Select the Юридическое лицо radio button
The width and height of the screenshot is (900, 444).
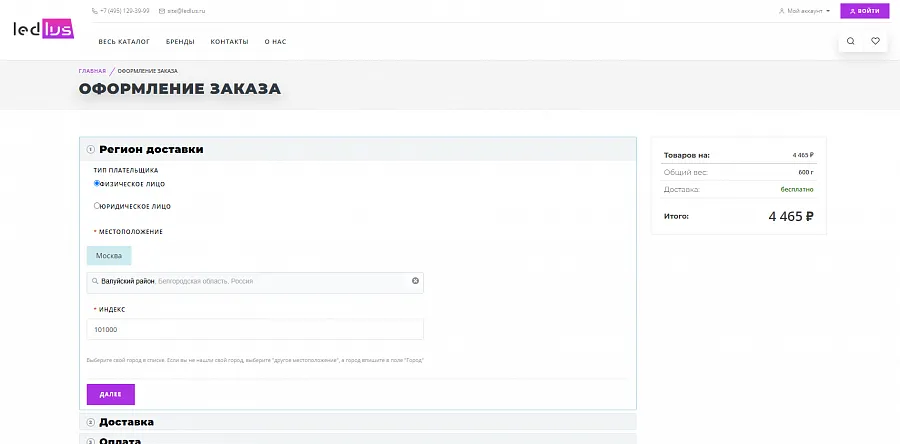97,206
